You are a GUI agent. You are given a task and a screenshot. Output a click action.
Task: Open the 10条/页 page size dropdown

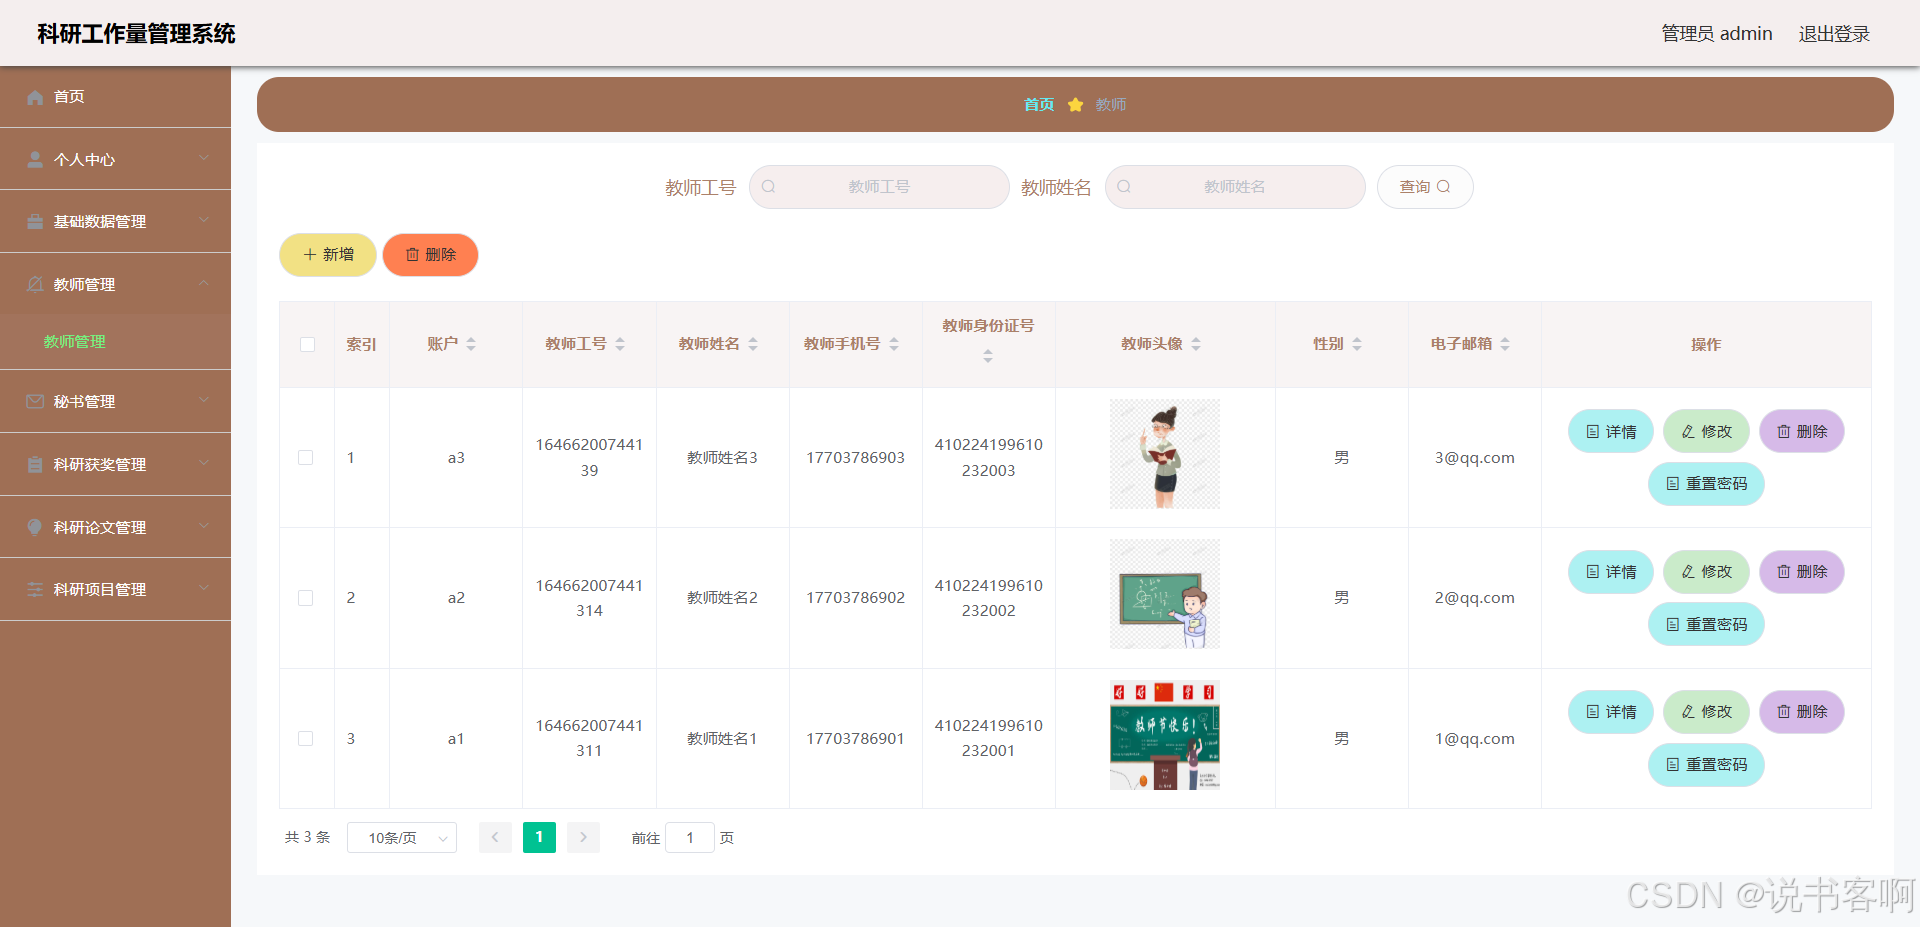tap(401, 837)
